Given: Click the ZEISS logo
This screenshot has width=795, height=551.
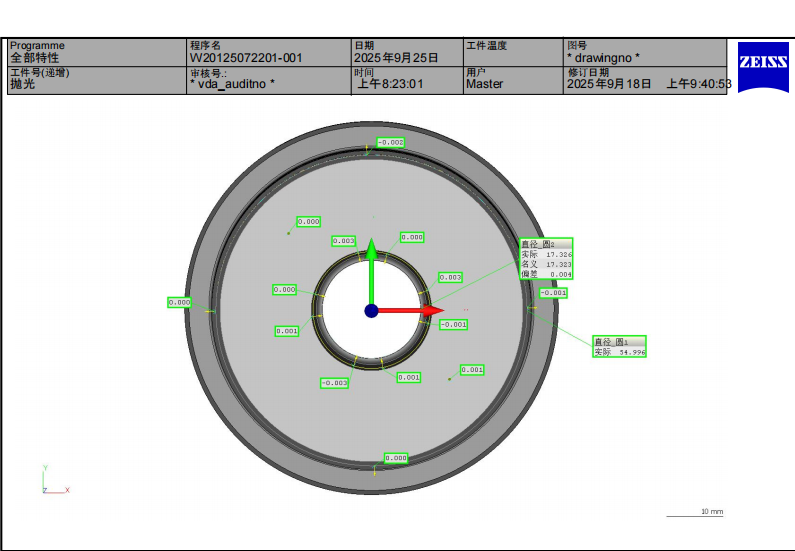Looking at the screenshot, I should tap(762, 62).
